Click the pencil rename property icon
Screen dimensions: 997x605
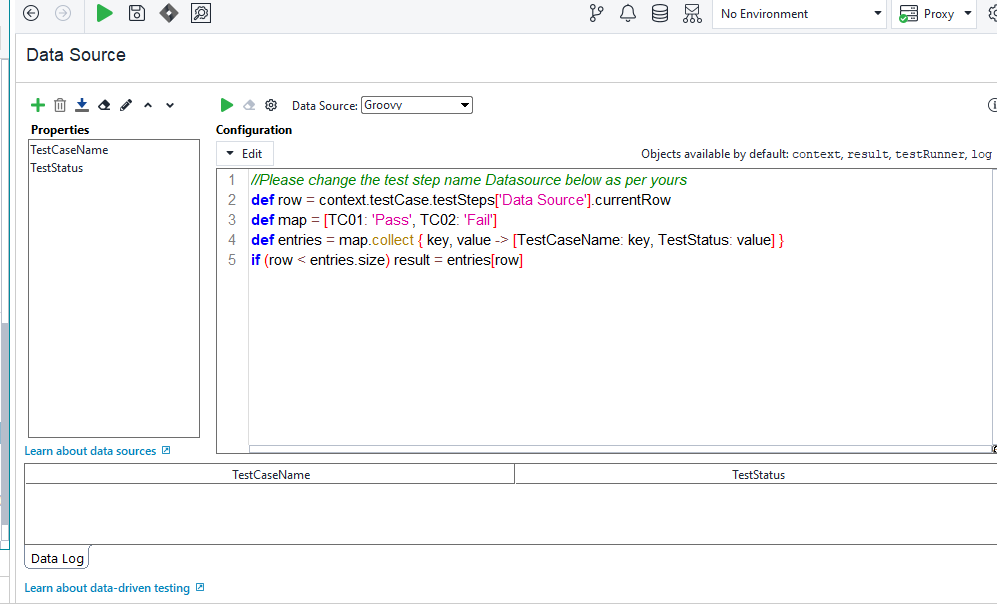[126, 105]
